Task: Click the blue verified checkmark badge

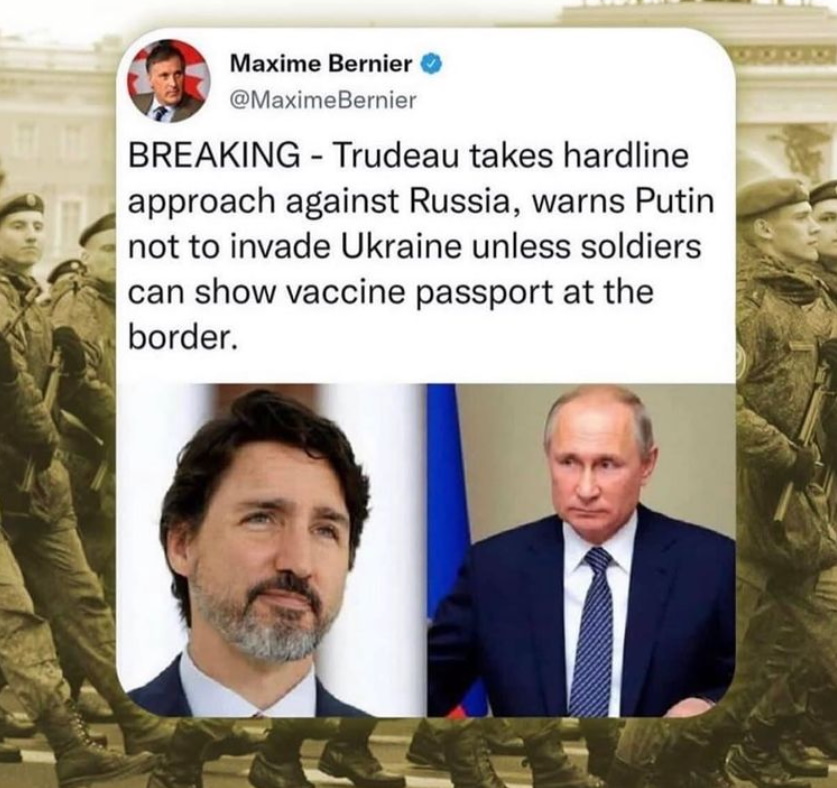Action: 432,65
